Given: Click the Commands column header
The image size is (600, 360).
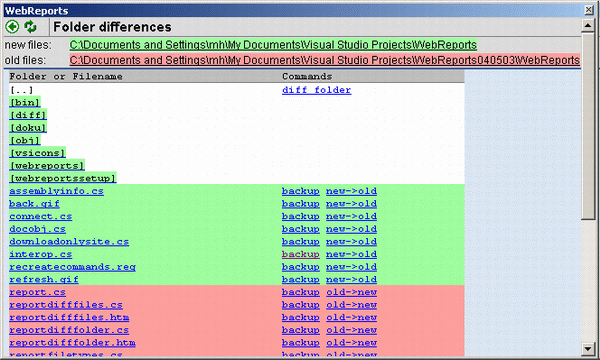Looking at the screenshot, I should point(307,77).
